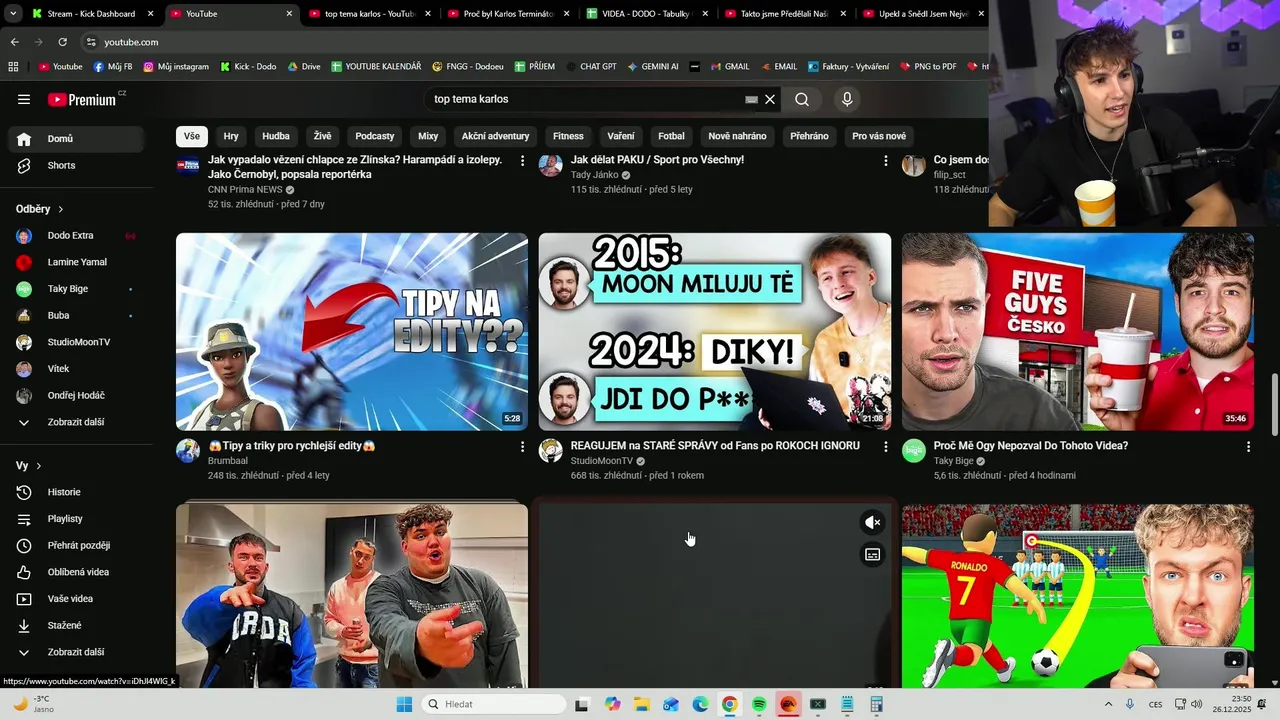This screenshot has height=720, width=1280.
Task: Open the Ronaldo football game video thumbnail
Action: point(1078,596)
